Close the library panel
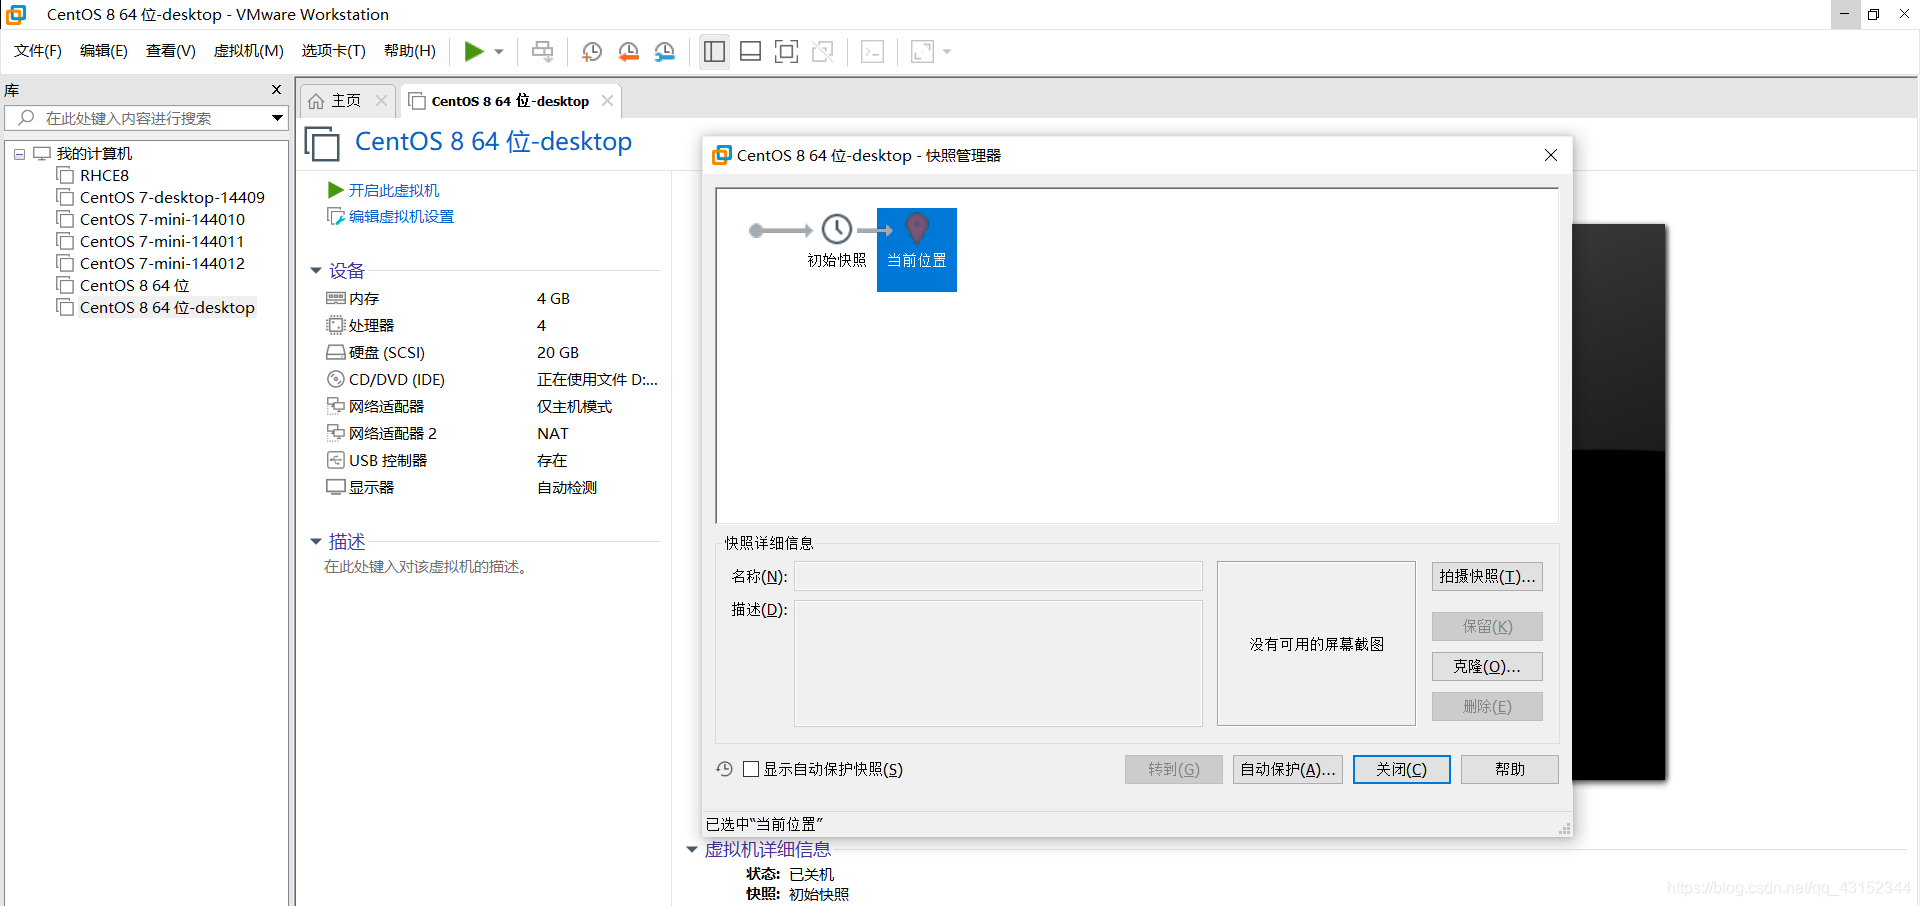This screenshot has height=906, width=1920. 277,90
